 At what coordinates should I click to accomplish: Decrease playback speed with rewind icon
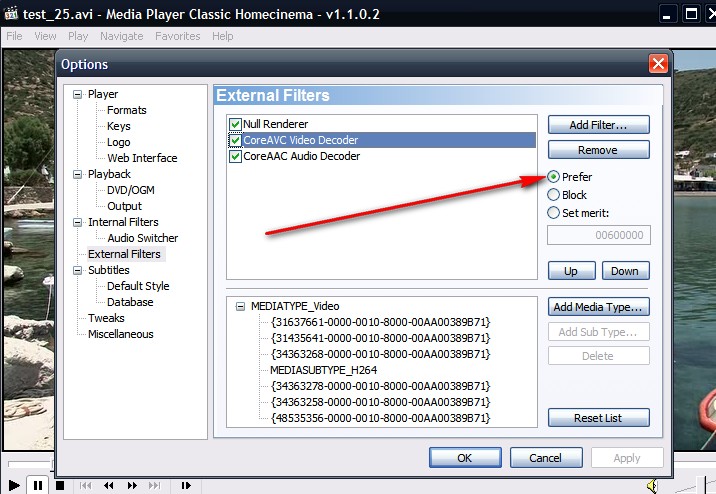[109, 485]
